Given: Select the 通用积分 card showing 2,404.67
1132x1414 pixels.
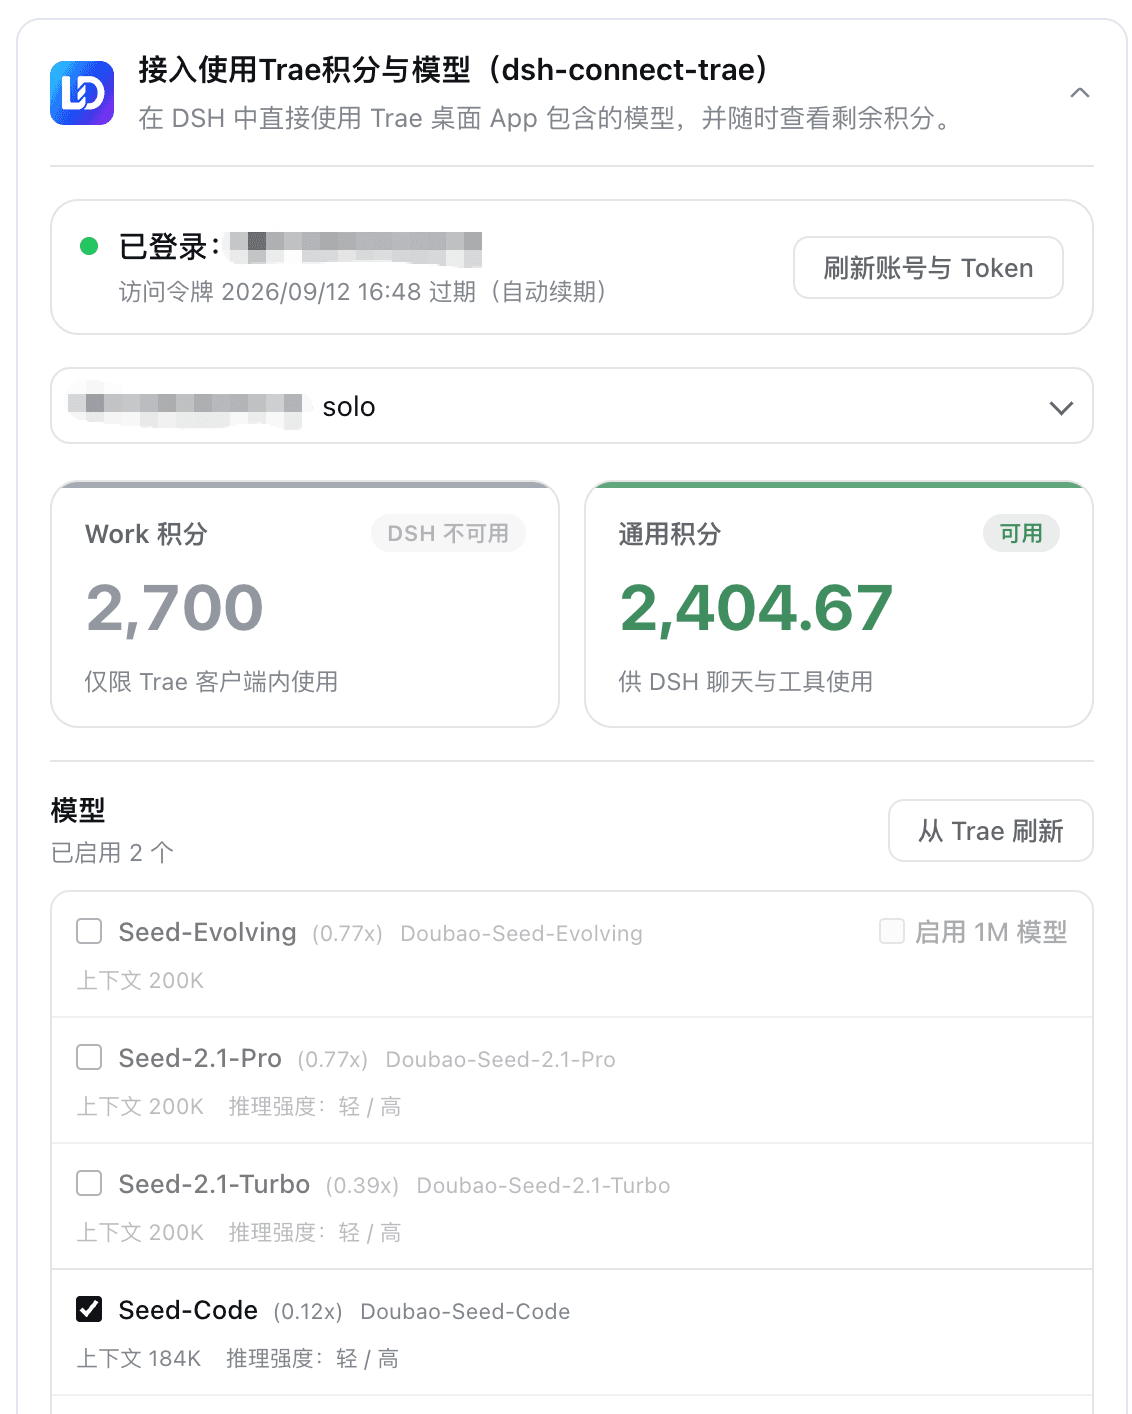Looking at the screenshot, I should (x=839, y=605).
